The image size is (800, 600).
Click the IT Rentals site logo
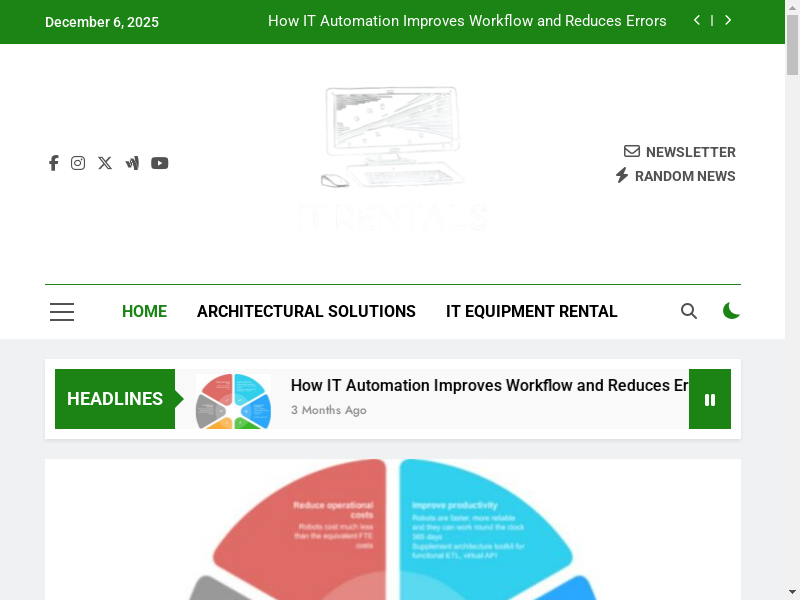pos(393,160)
